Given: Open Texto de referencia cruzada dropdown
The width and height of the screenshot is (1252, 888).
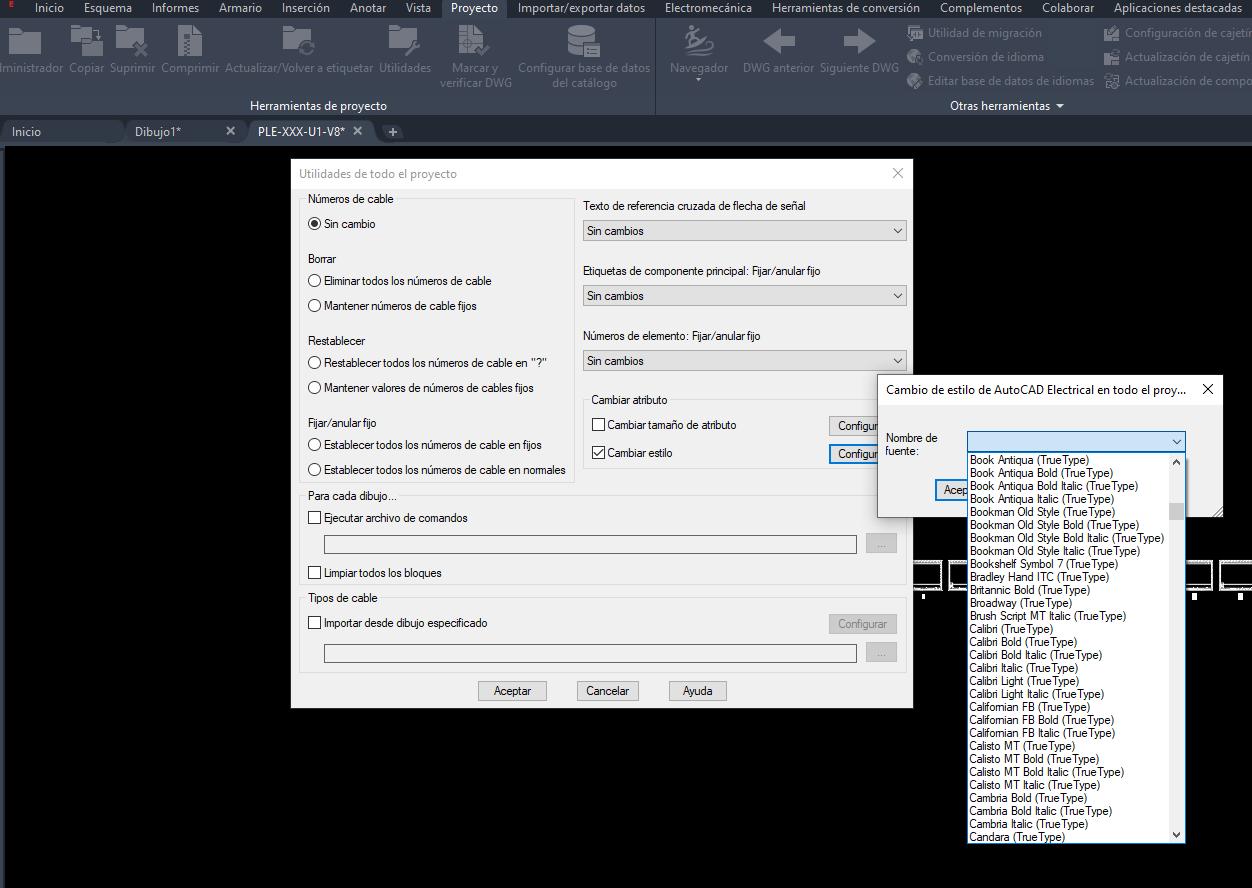Looking at the screenshot, I should (x=744, y=231).
